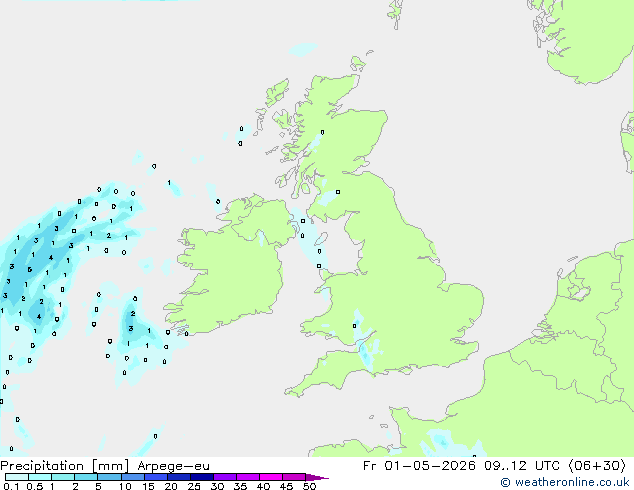Click the legend label "40"
The image size is (634, 490).
(263, 486)
